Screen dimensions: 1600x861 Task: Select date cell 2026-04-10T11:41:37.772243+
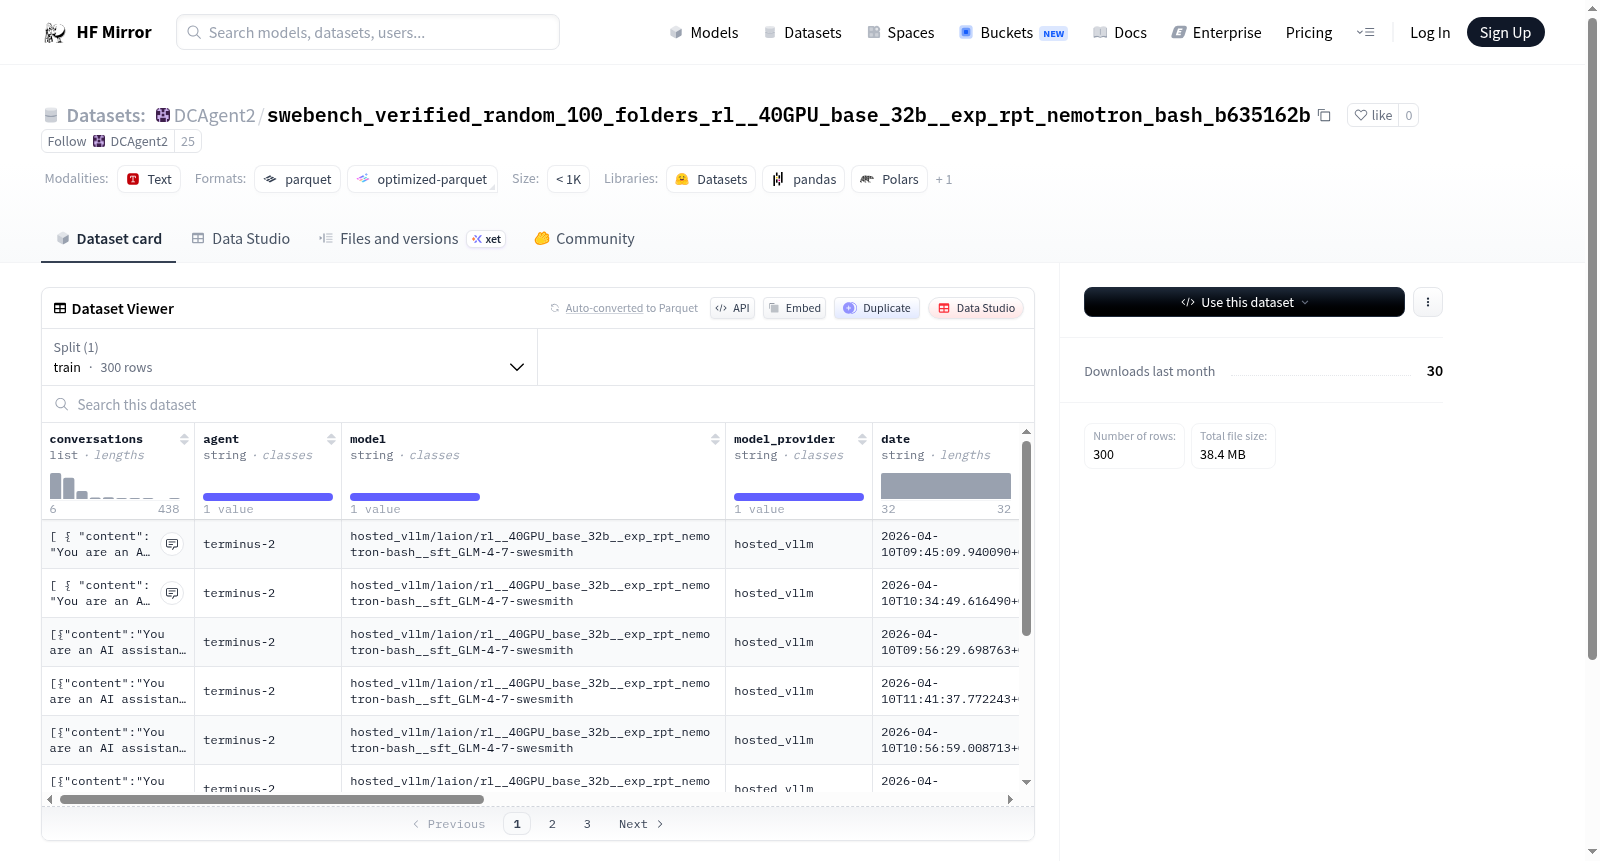tap(946, 691)
